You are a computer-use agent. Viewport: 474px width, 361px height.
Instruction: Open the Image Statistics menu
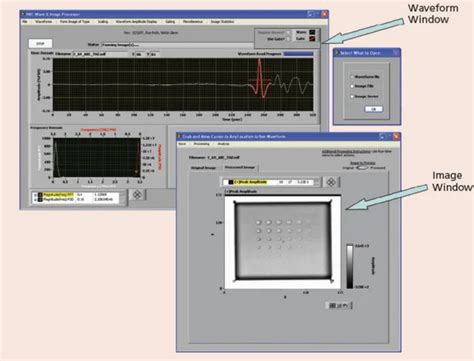point(222,22)
